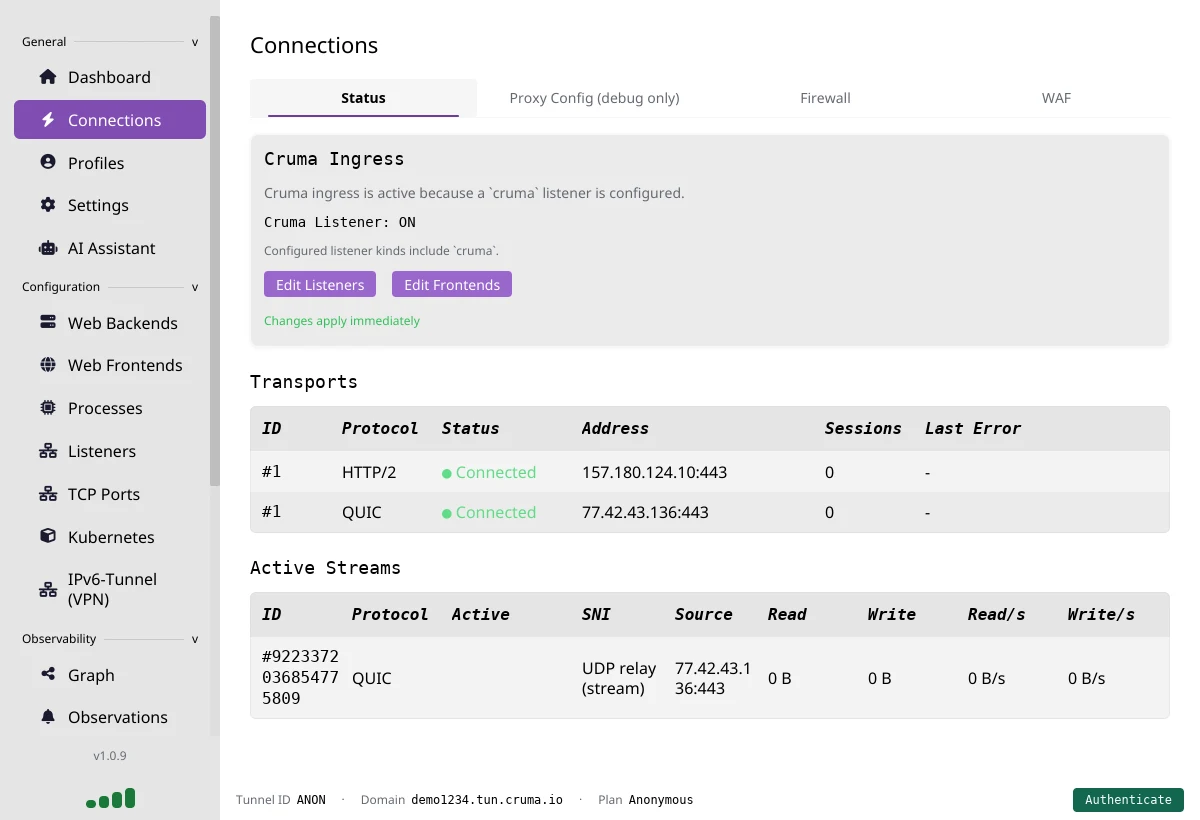Click the Listeners network icon
Viewport: 1200px width, 820px height.
47,451
